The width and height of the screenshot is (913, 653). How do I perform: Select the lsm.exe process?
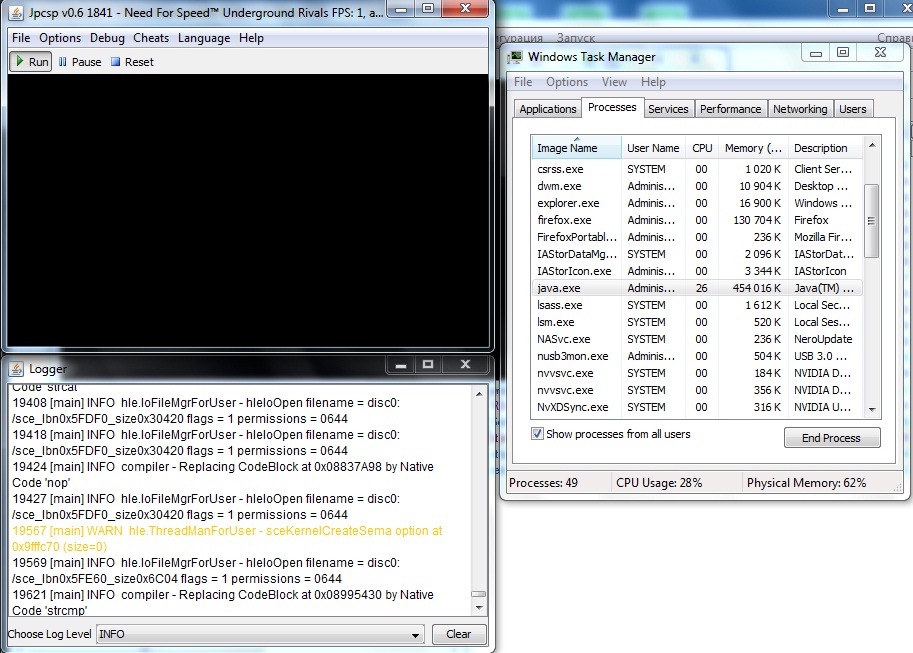point(697,322)
